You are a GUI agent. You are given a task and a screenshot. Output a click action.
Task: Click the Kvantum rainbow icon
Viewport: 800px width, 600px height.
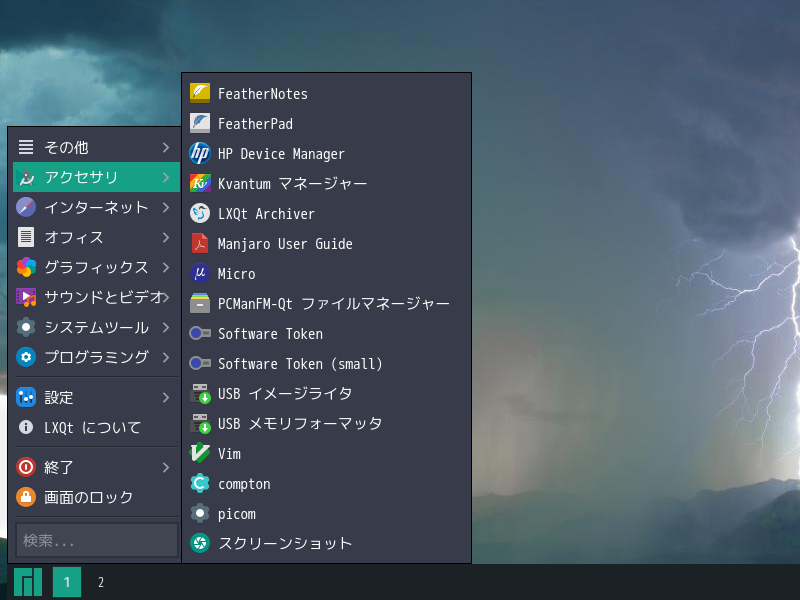(199, 183)
